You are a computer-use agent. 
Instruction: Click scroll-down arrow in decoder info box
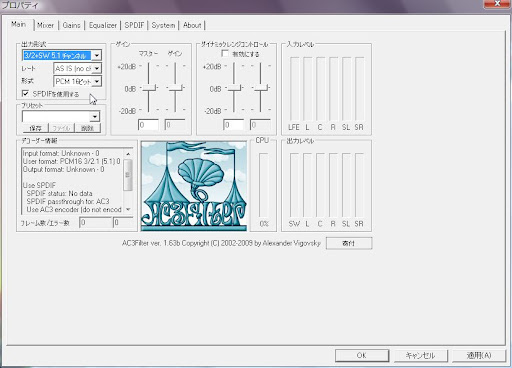pos(128,210)
